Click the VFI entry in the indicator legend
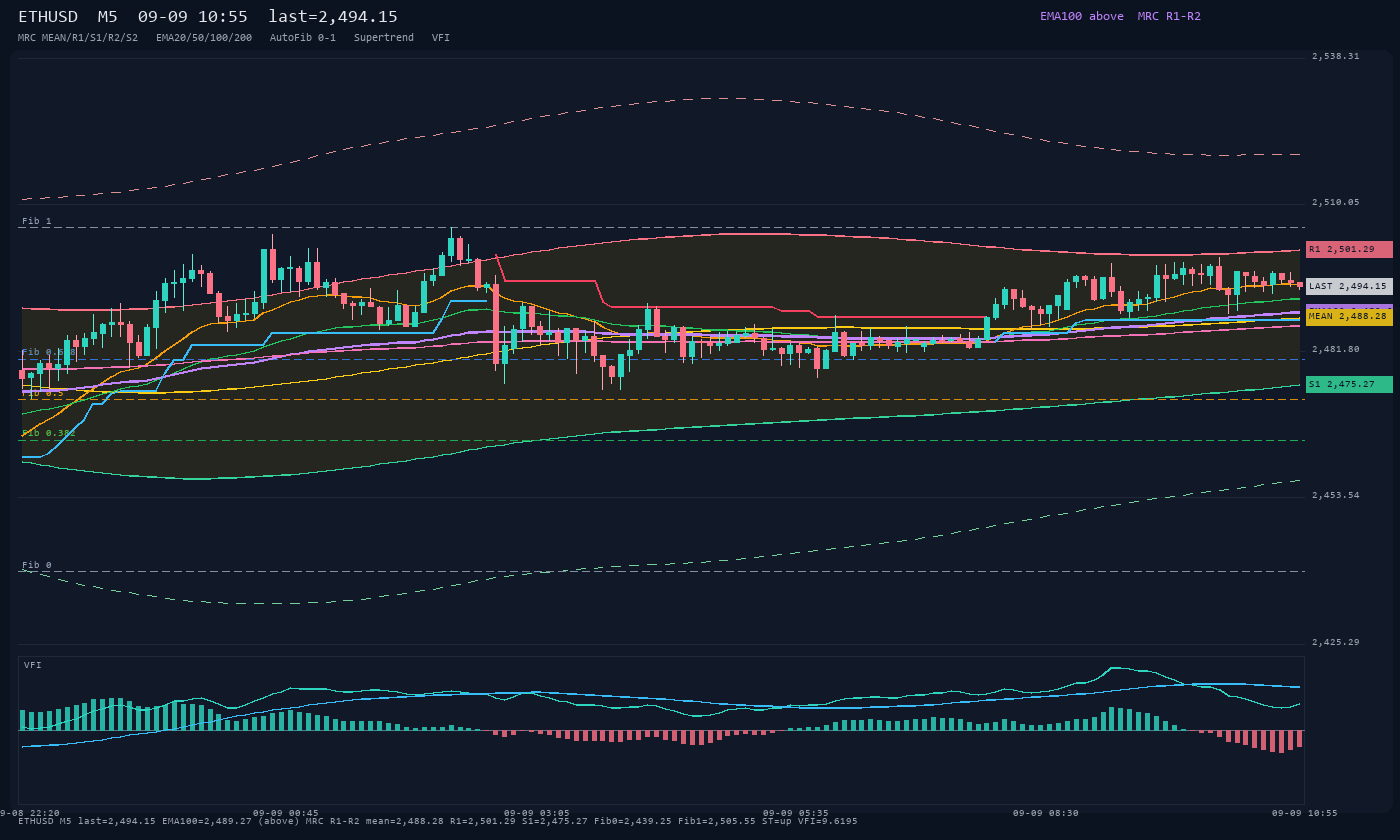The width and height of the screenshot is (1400, 840). pyautogui.click(x=441, y=38)
